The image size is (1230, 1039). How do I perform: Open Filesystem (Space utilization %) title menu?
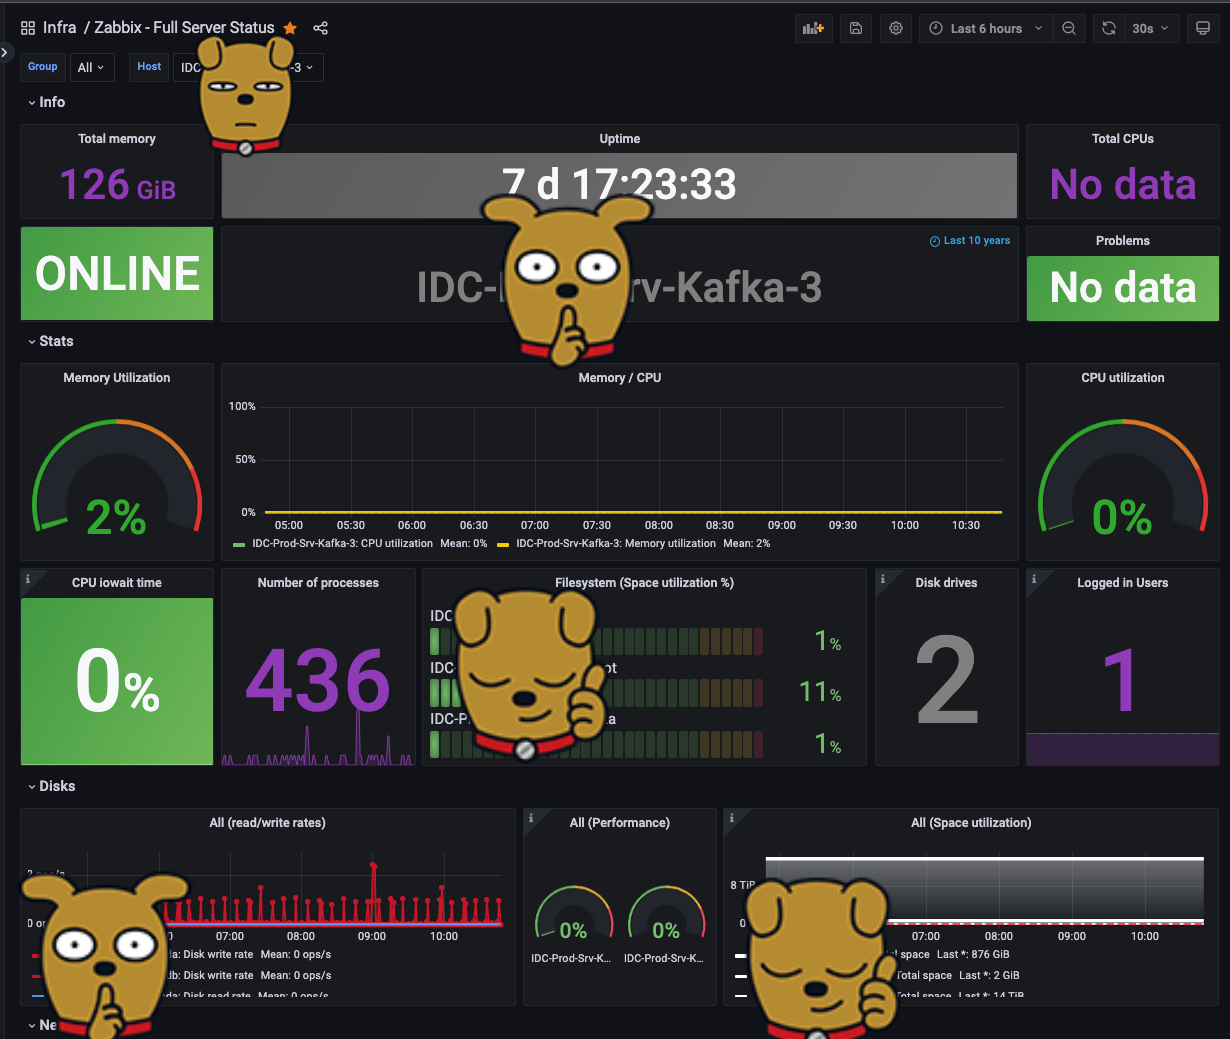click(x=644, y=583)
